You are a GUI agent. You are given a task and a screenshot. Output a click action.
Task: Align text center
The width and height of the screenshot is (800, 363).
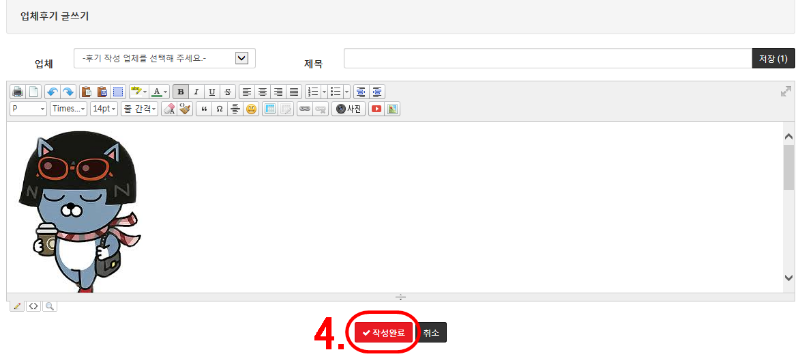(x=263, y=92)
